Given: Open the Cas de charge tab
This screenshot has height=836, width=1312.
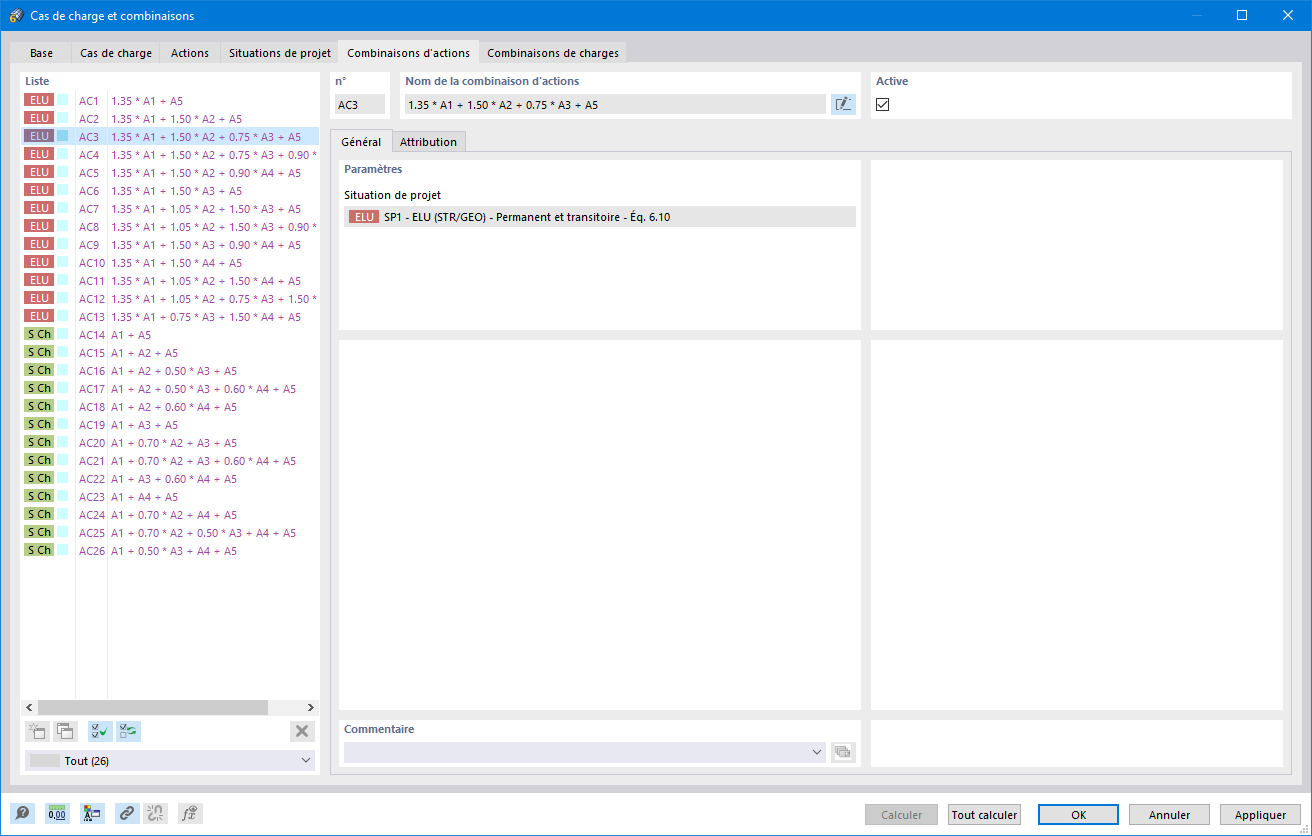Looking at the screenshot, I should (x=116, y=53).
